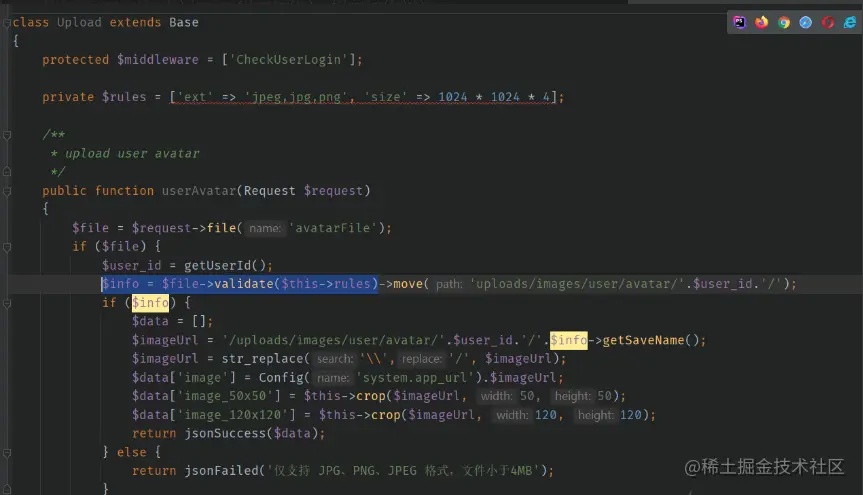Click the 'else' keyword
This screenshot has height=495, width=863.
pos(132,452)
